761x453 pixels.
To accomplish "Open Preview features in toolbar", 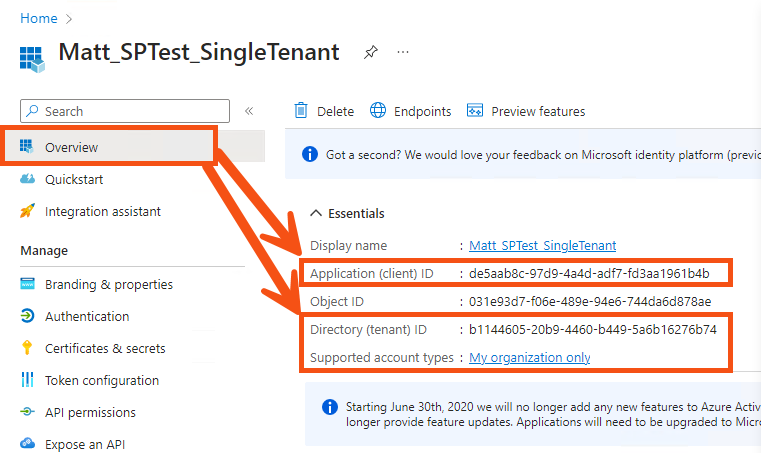I will point(525,111).
